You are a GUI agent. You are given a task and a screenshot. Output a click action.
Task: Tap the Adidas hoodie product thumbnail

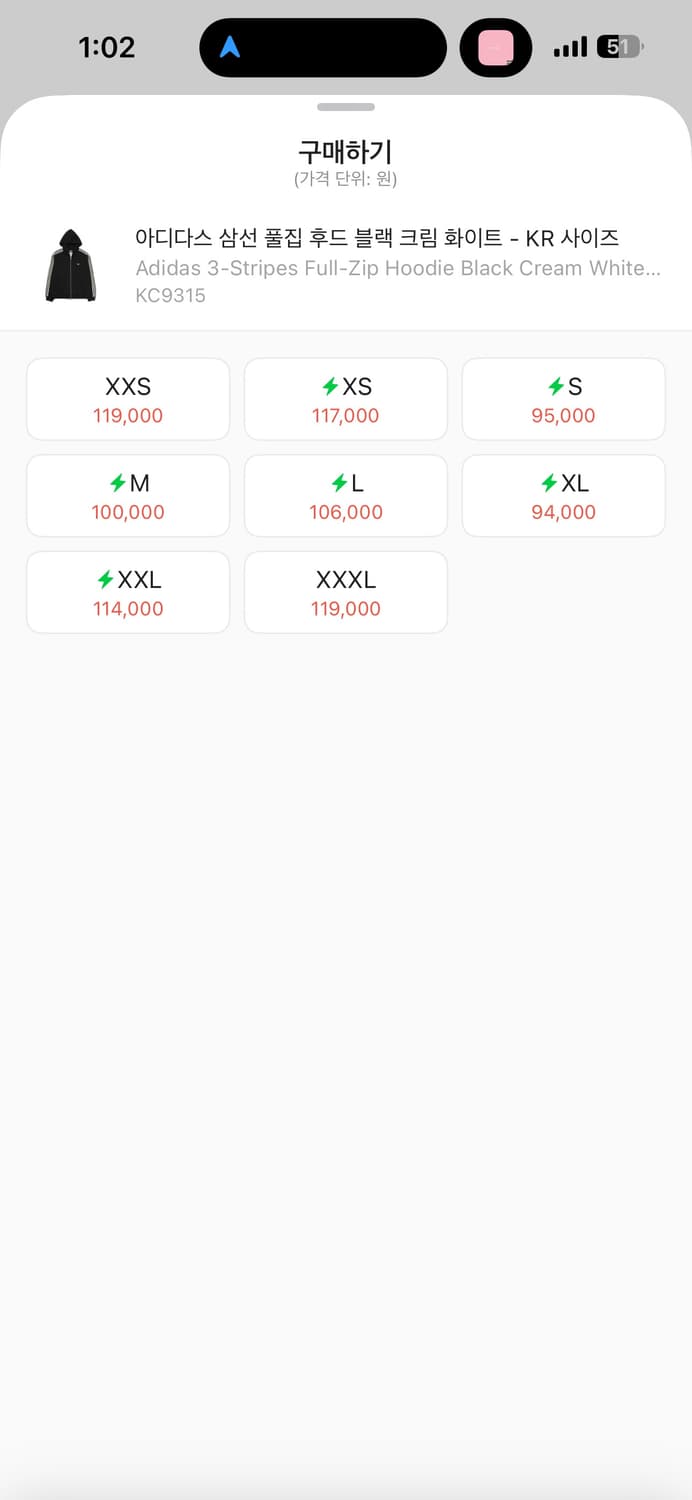pos(70,265)
